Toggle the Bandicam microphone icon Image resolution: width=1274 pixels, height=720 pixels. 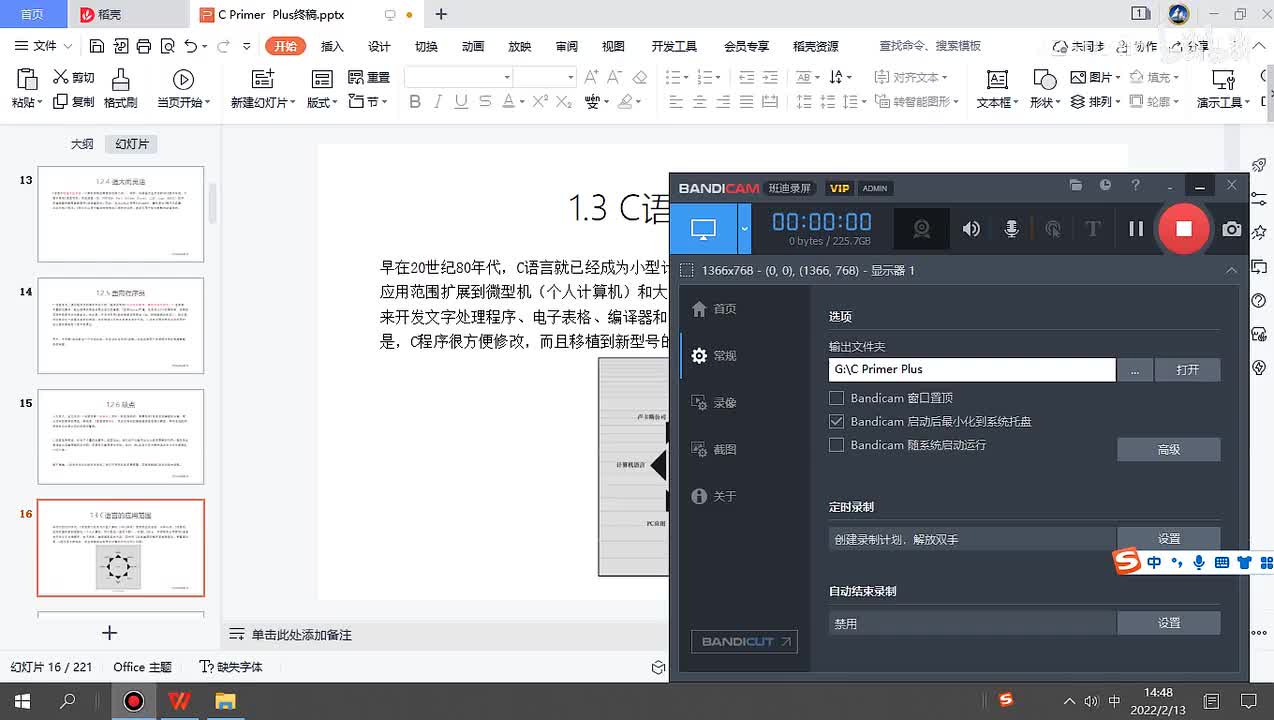point(1011,229)
